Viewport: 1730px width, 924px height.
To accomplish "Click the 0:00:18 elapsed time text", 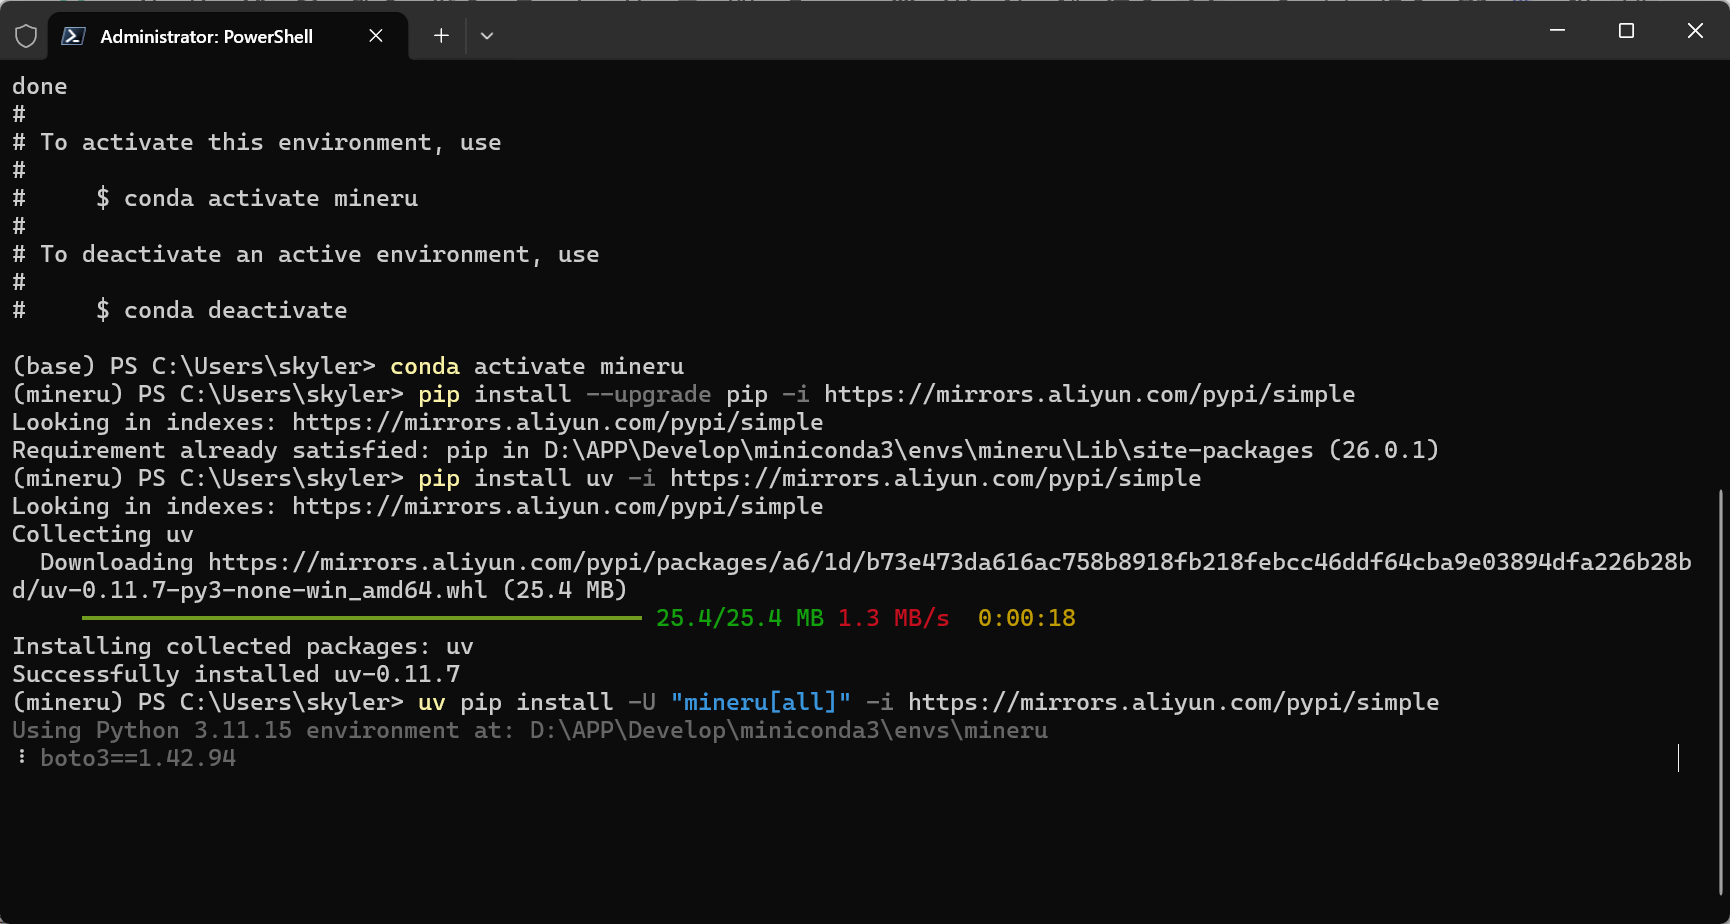I will pyautogui.click(x=1026, y=618).
